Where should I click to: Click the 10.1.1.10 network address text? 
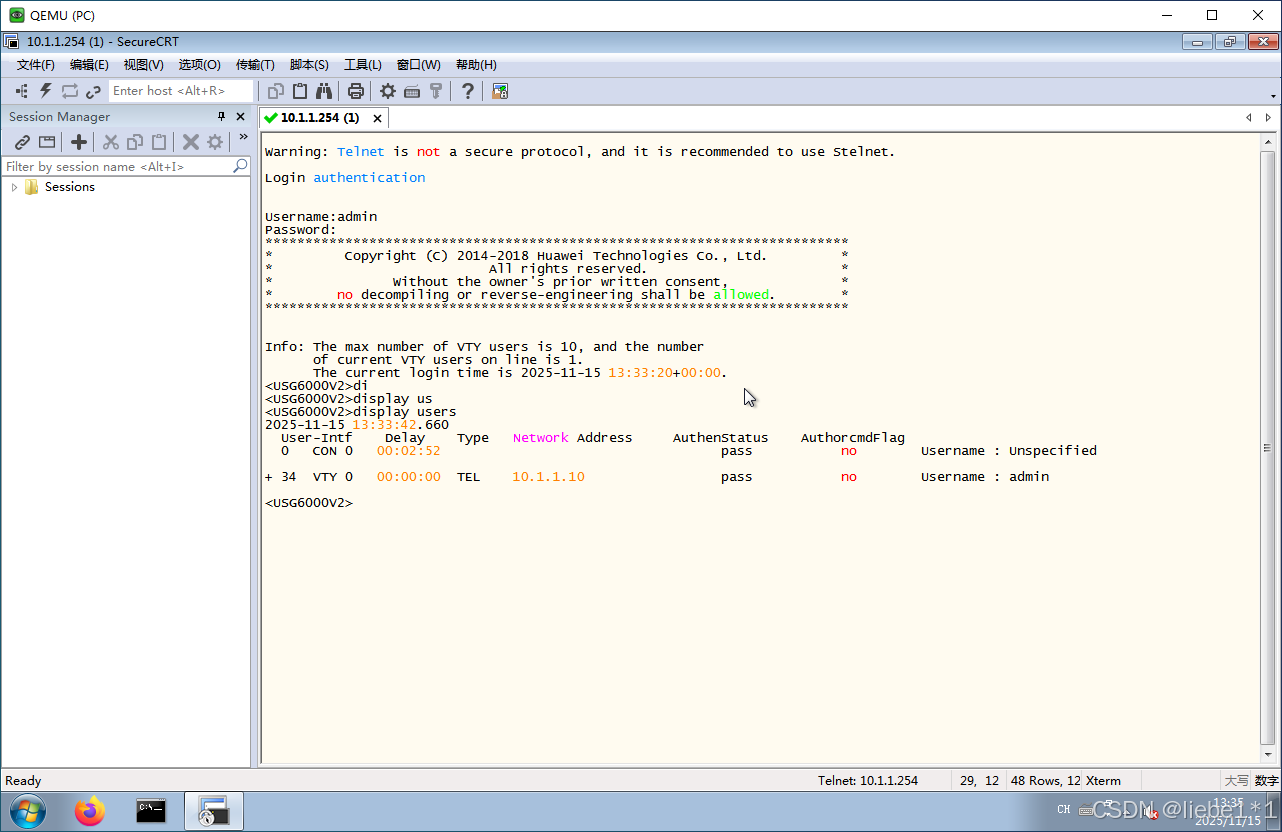pyautogui.click(x=548, y=477)
